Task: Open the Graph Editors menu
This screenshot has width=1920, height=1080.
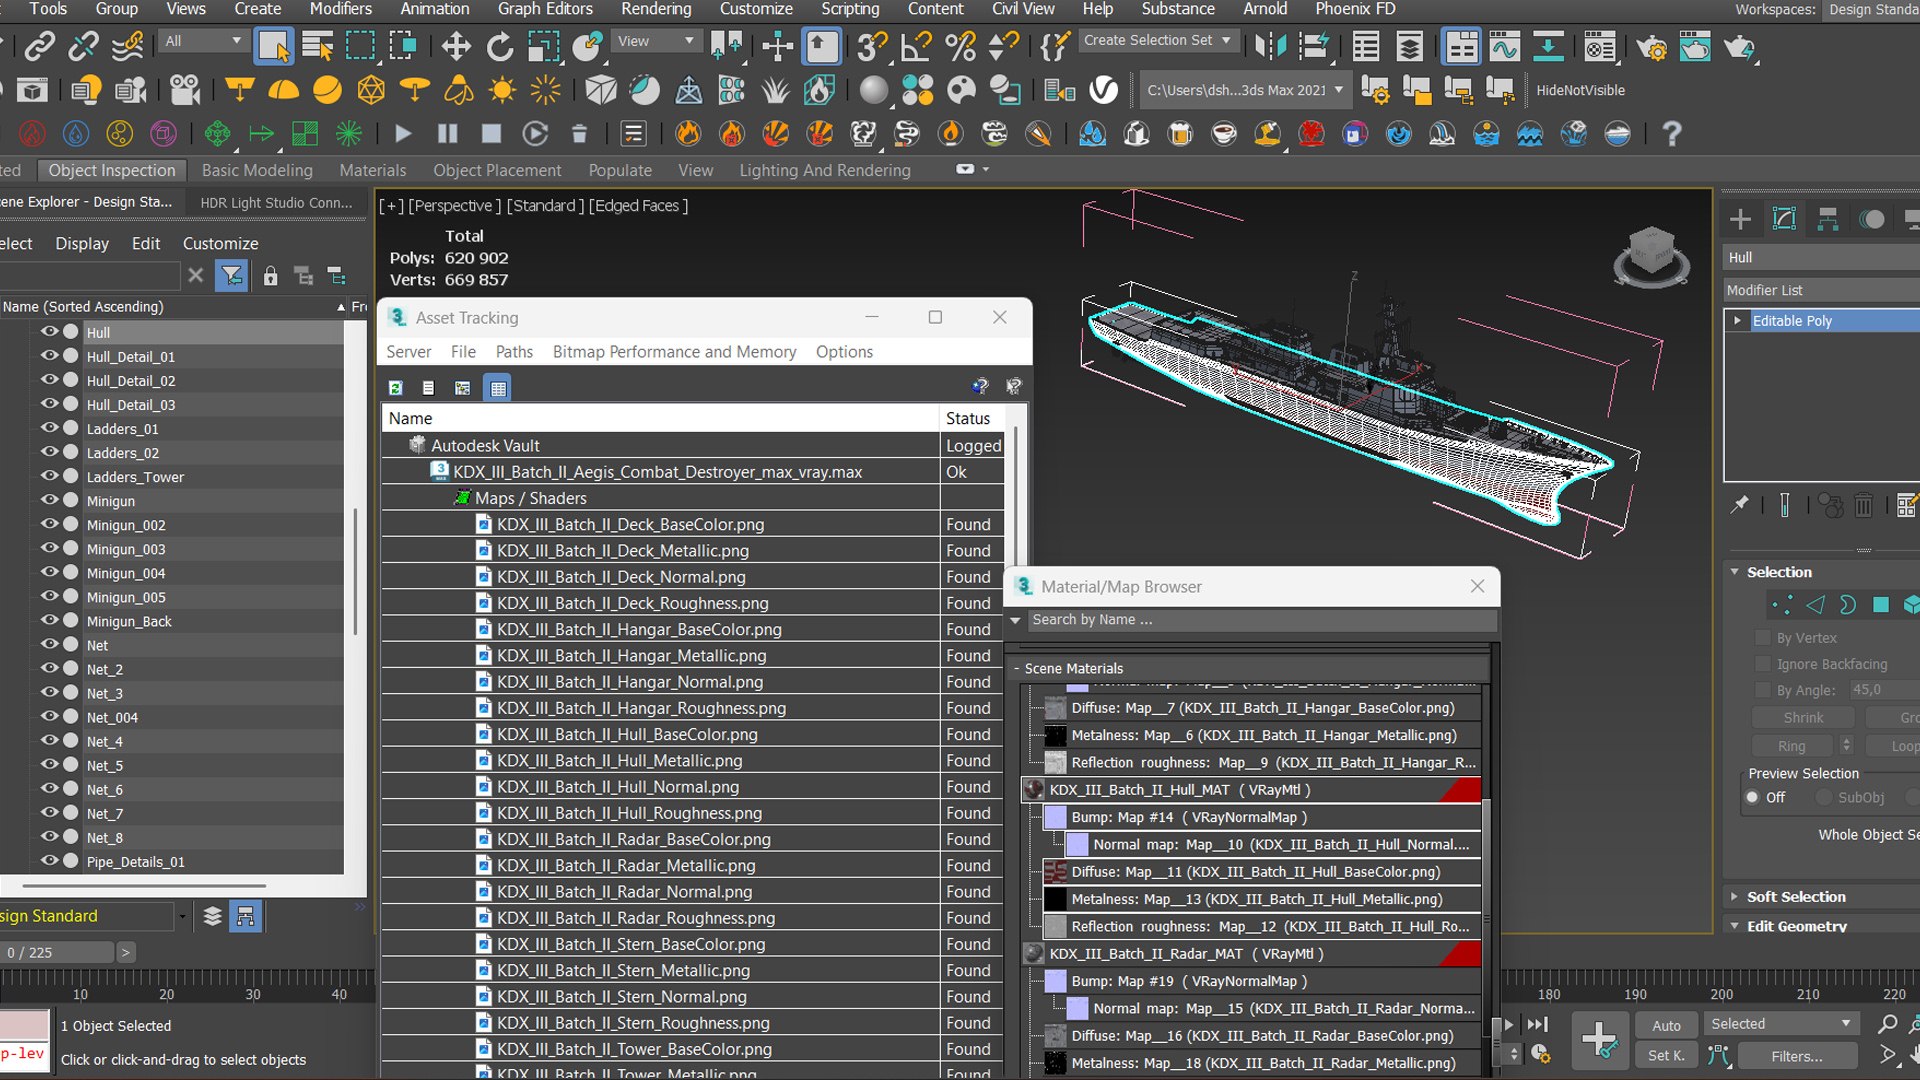Action: point(545,9)
